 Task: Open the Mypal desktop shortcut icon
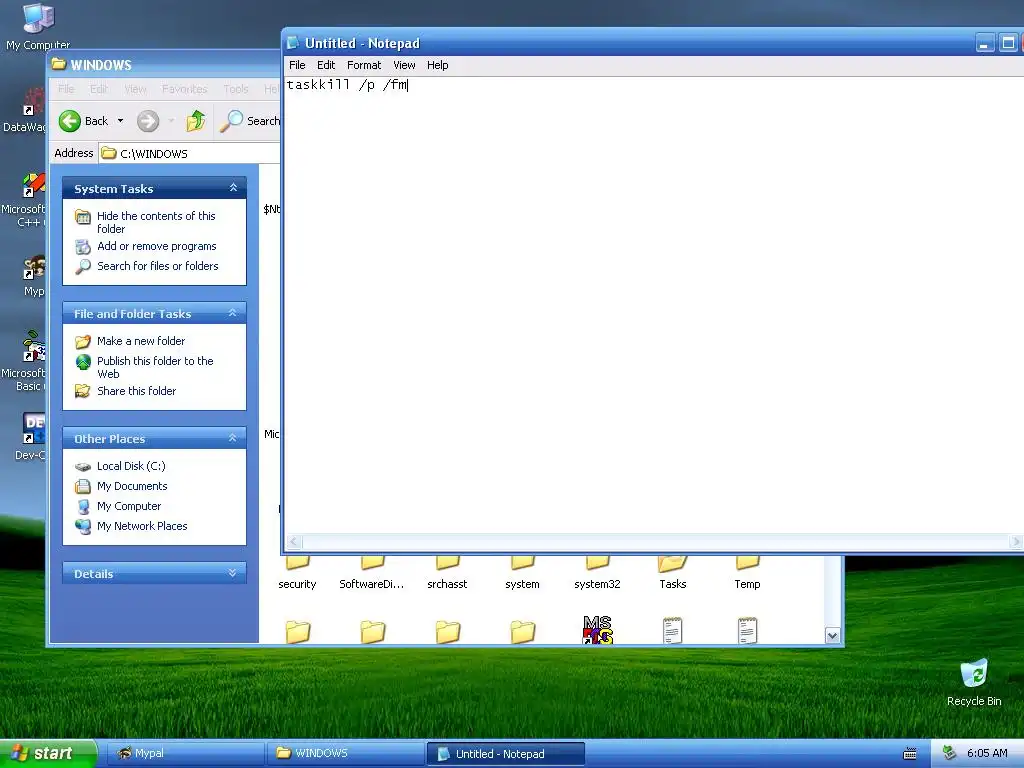click(x=34, y=268)
